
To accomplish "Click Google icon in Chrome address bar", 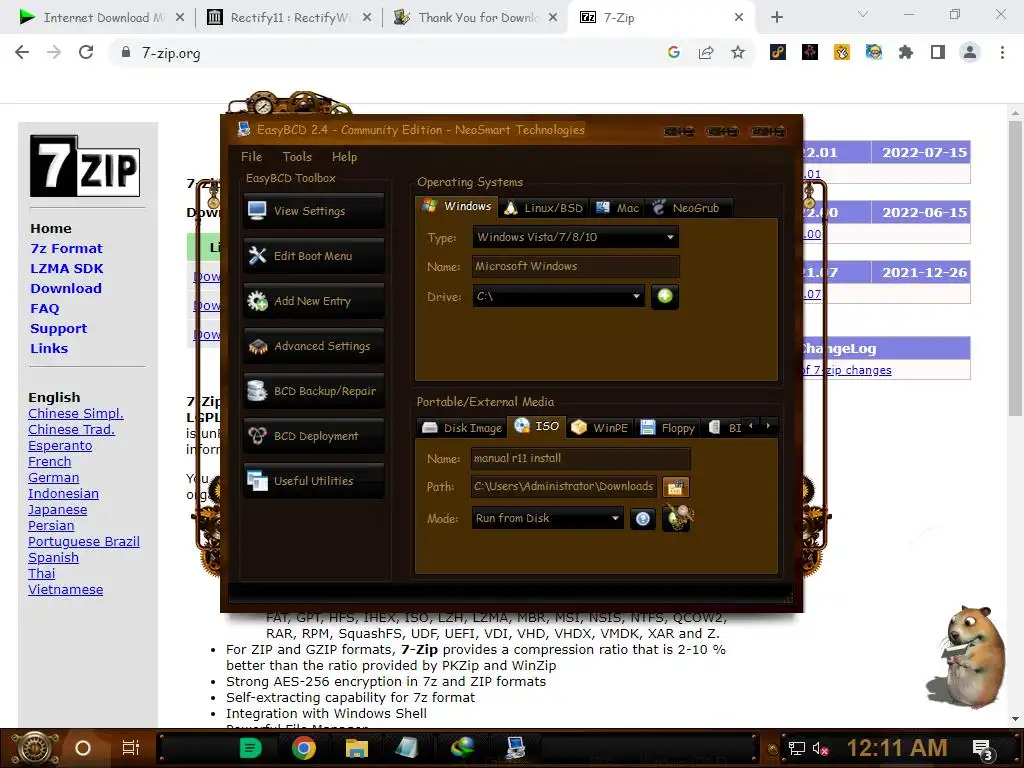I will pyautogui.click(x=674, y=52).
